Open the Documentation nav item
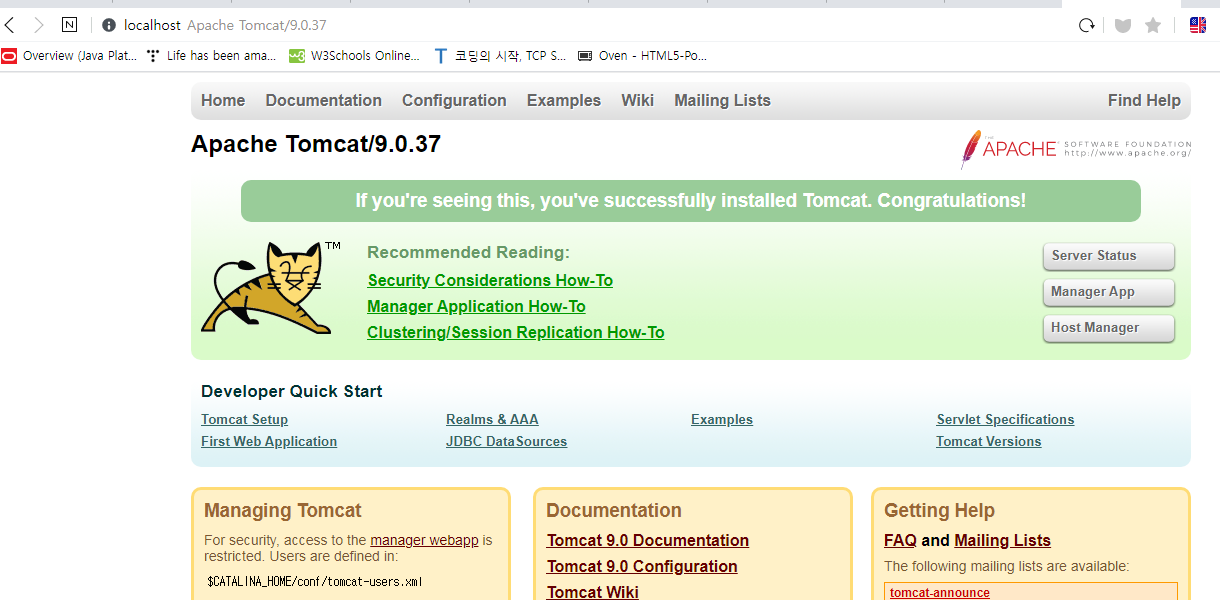 click(324, 100)
